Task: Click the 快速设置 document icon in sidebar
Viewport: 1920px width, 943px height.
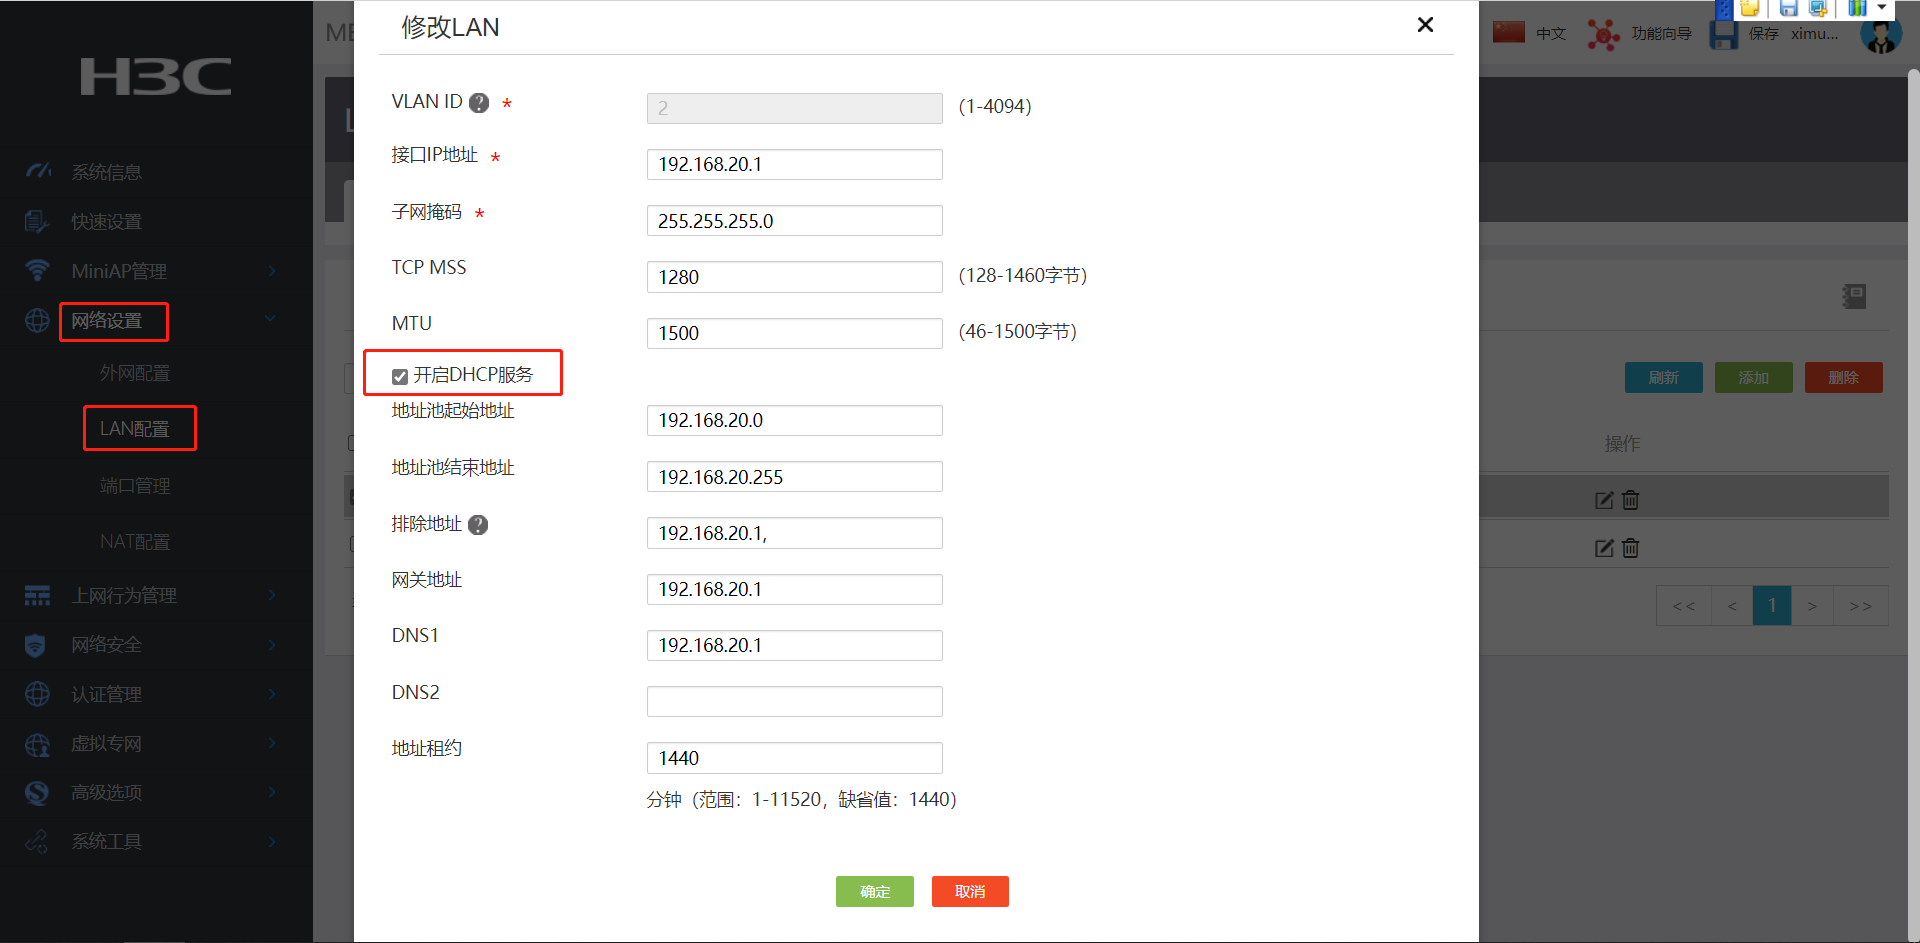Action: pos(37,221)
